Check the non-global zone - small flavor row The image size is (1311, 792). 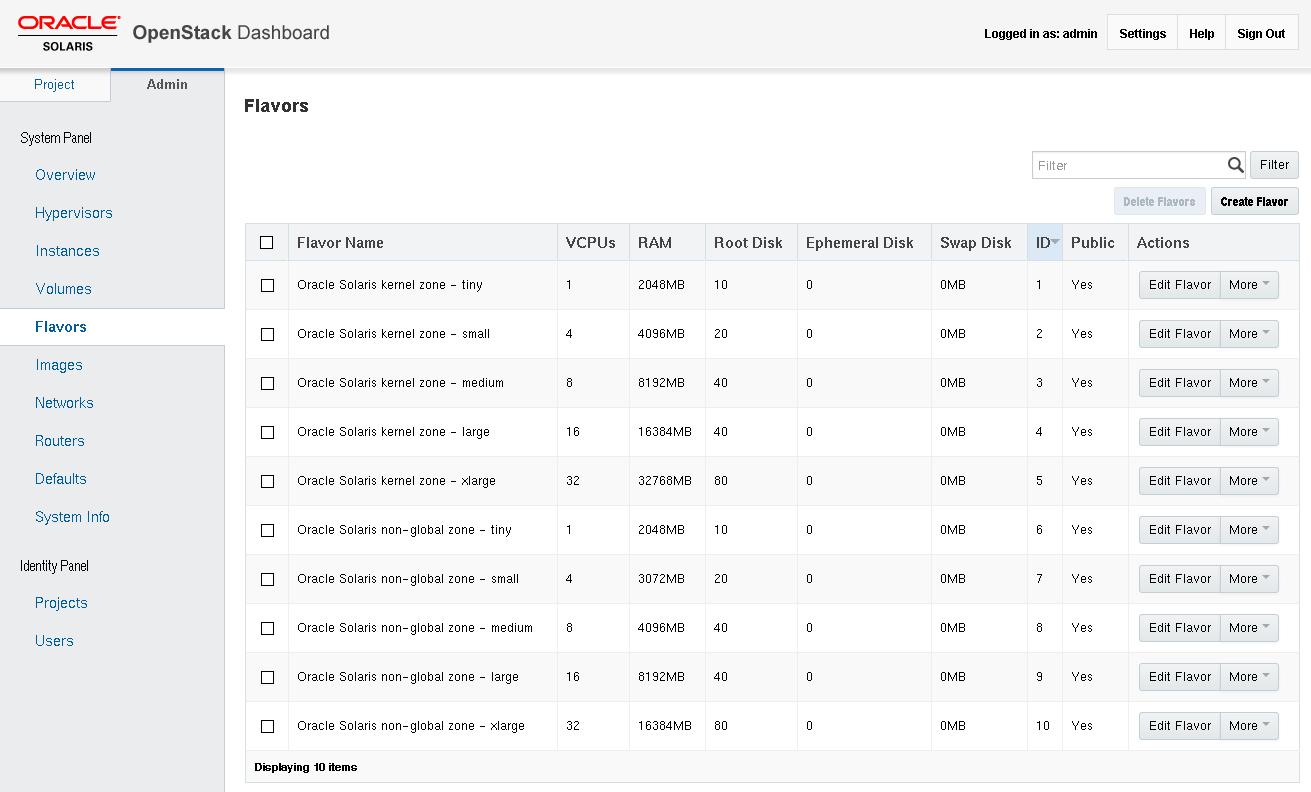[267, 579]
